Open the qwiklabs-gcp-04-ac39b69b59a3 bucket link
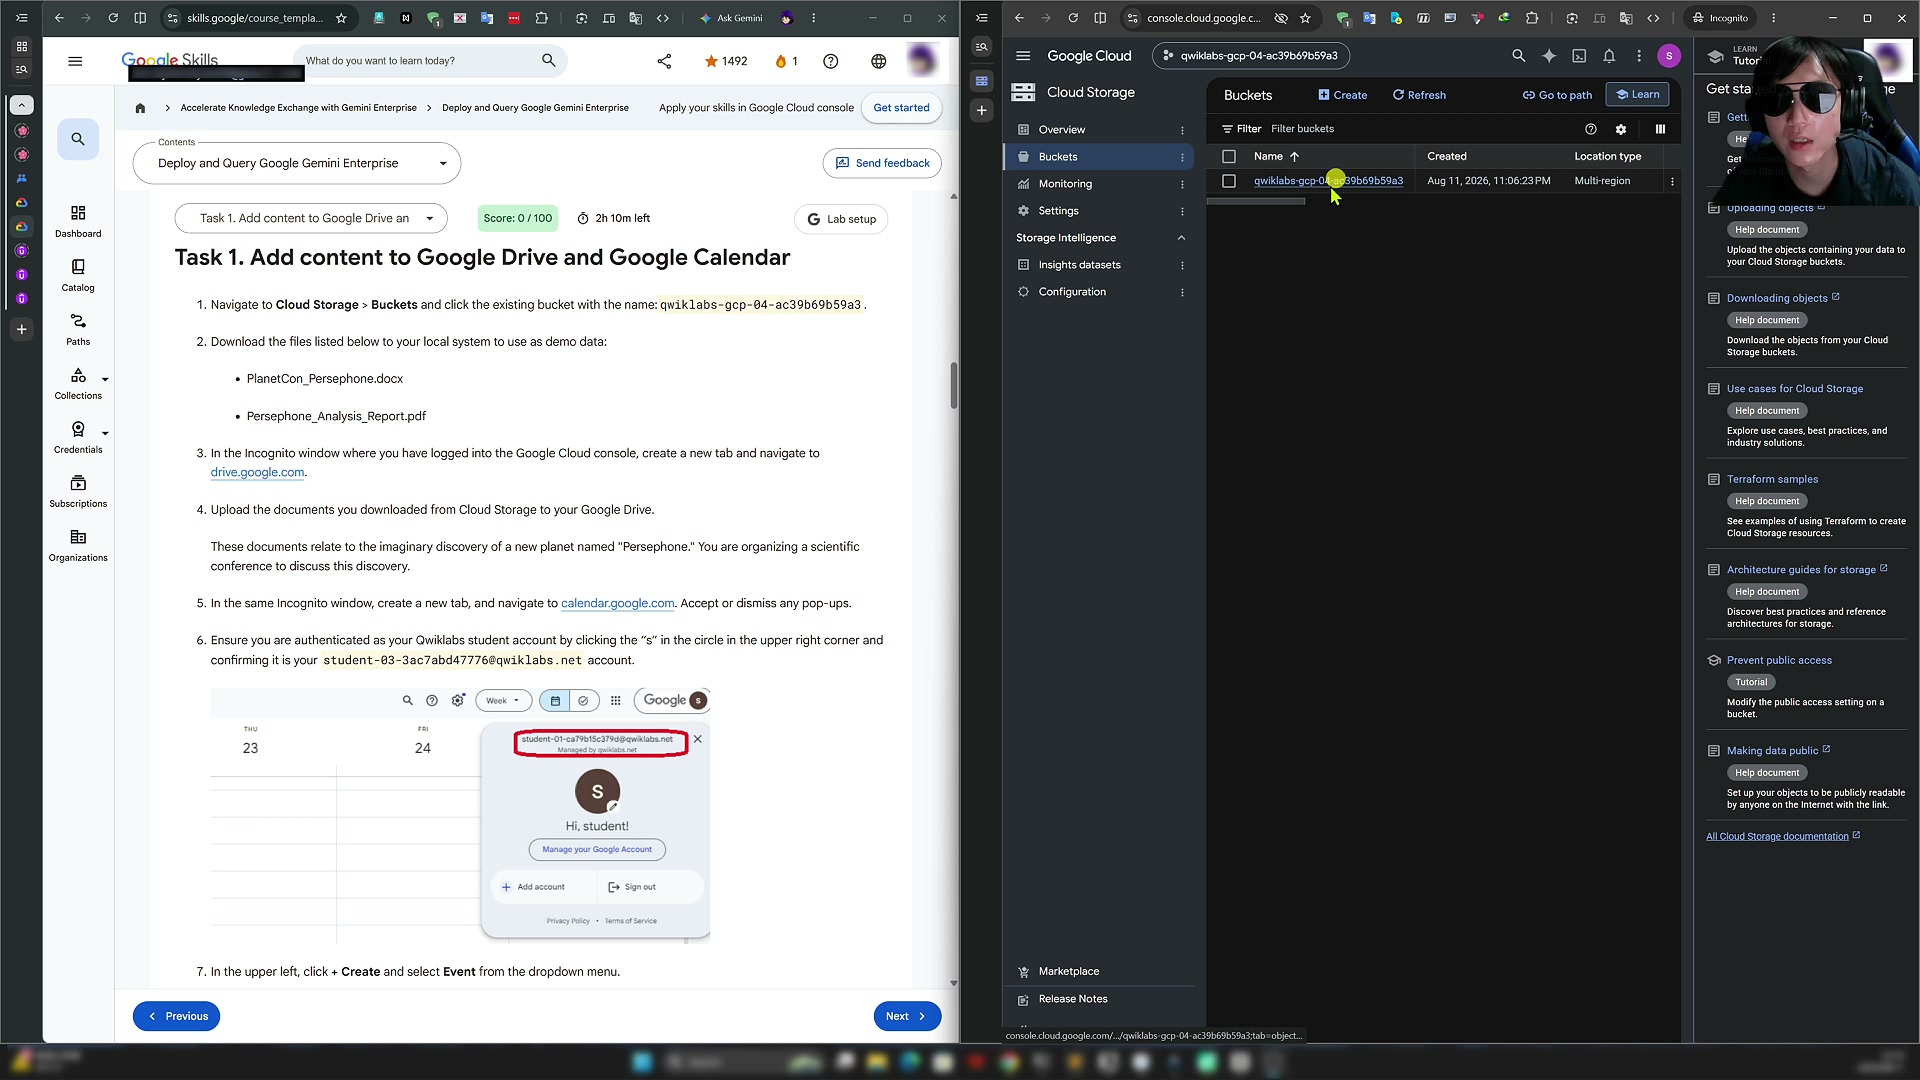This screenshot has height=1080, width=1920. (1328, 181)
